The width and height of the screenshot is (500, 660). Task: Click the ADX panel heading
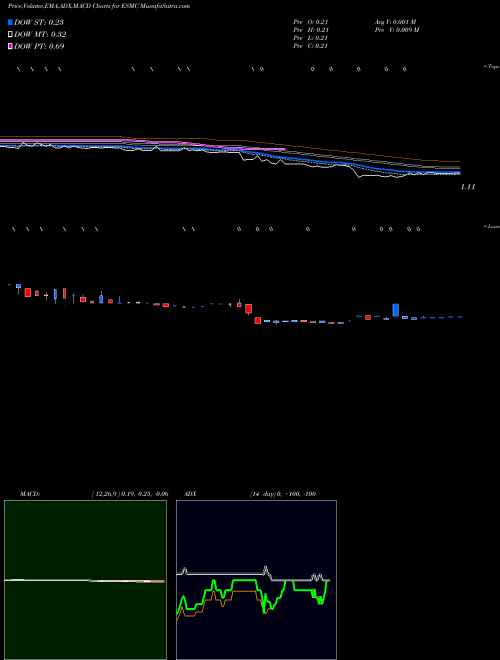[190, 494]
